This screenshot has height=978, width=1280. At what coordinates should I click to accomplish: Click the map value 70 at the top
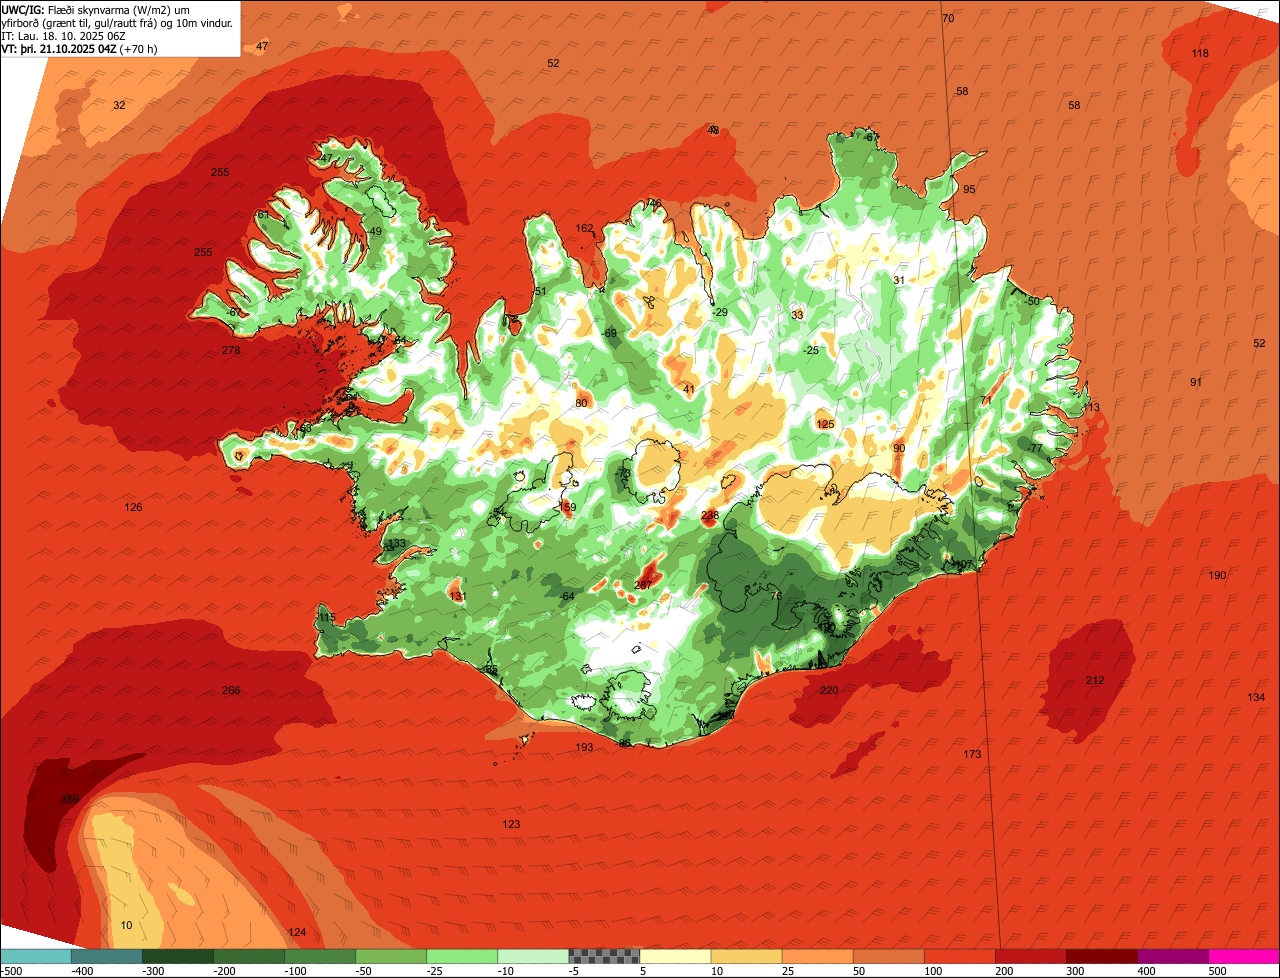[x=948, y=19]
